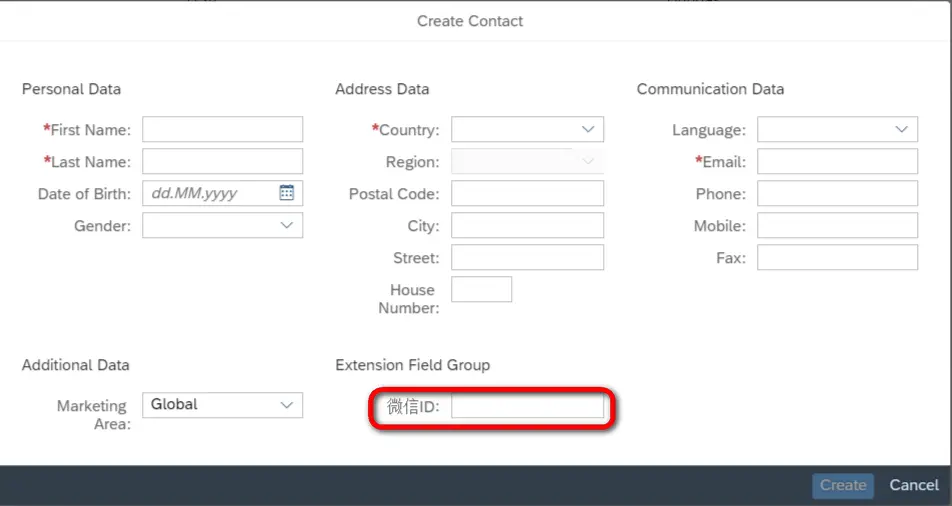Expand the Marketing Area dropdown
The image size is (952, 506).
click(x=287, y=405)
